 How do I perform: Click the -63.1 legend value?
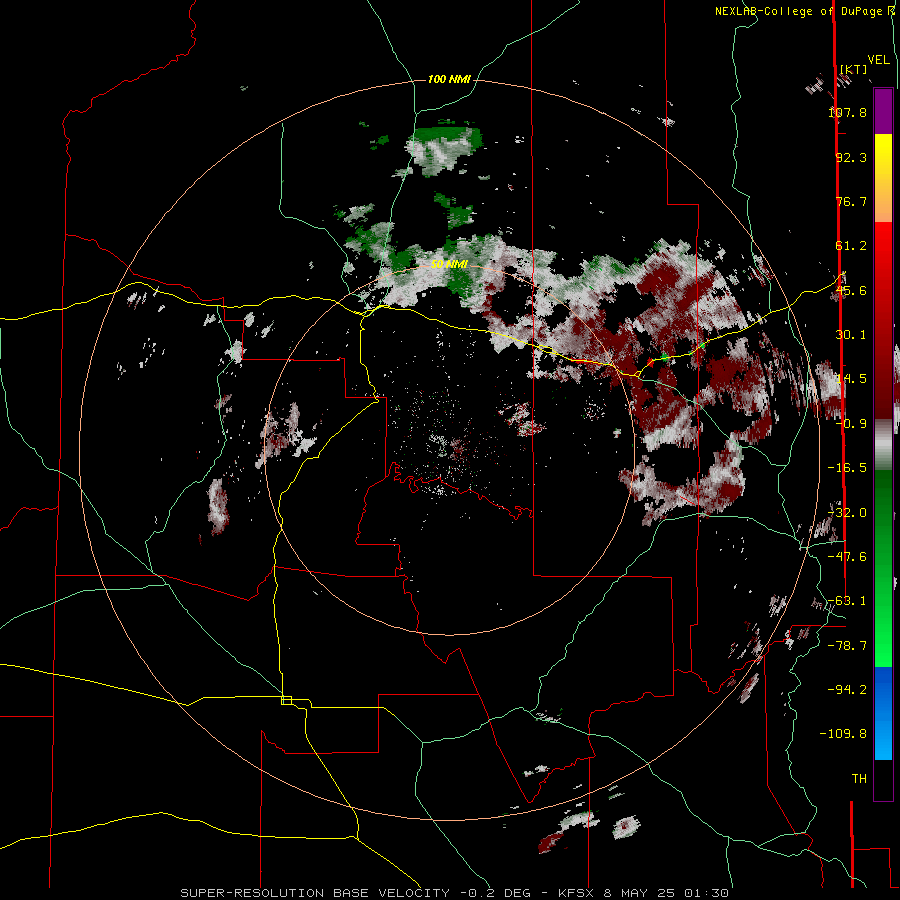click(x=847, y=601)
